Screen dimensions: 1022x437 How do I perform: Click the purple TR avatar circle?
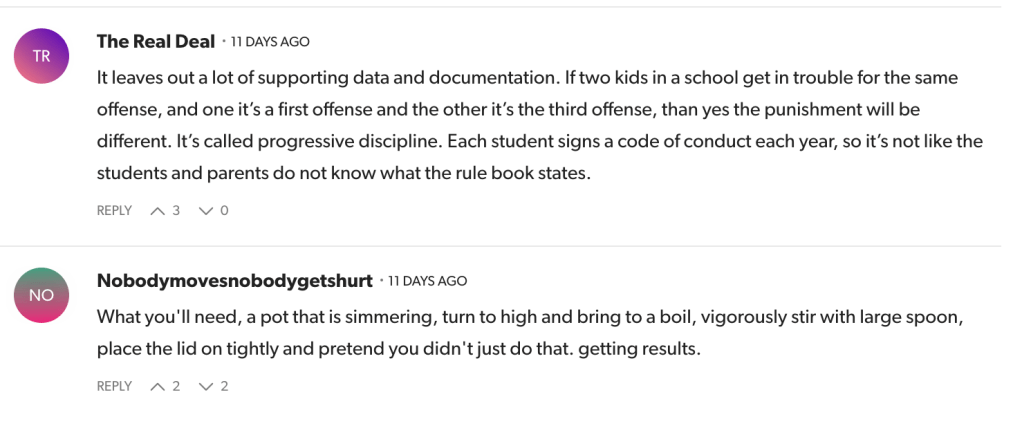pos(41,56)
